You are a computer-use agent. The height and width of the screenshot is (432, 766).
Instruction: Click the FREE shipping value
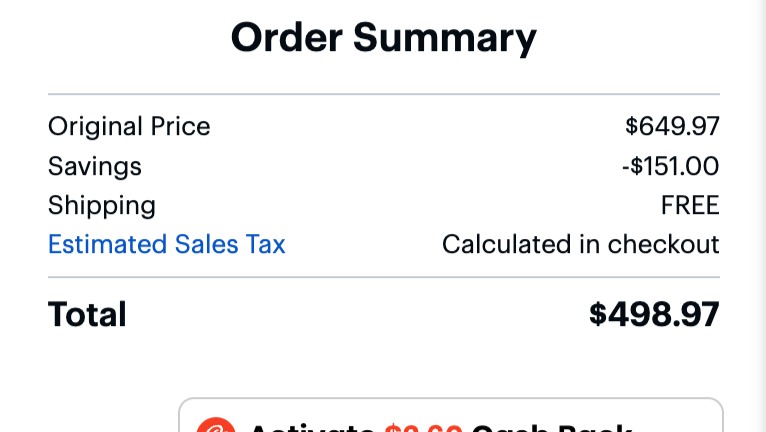[x=690, y=205]
